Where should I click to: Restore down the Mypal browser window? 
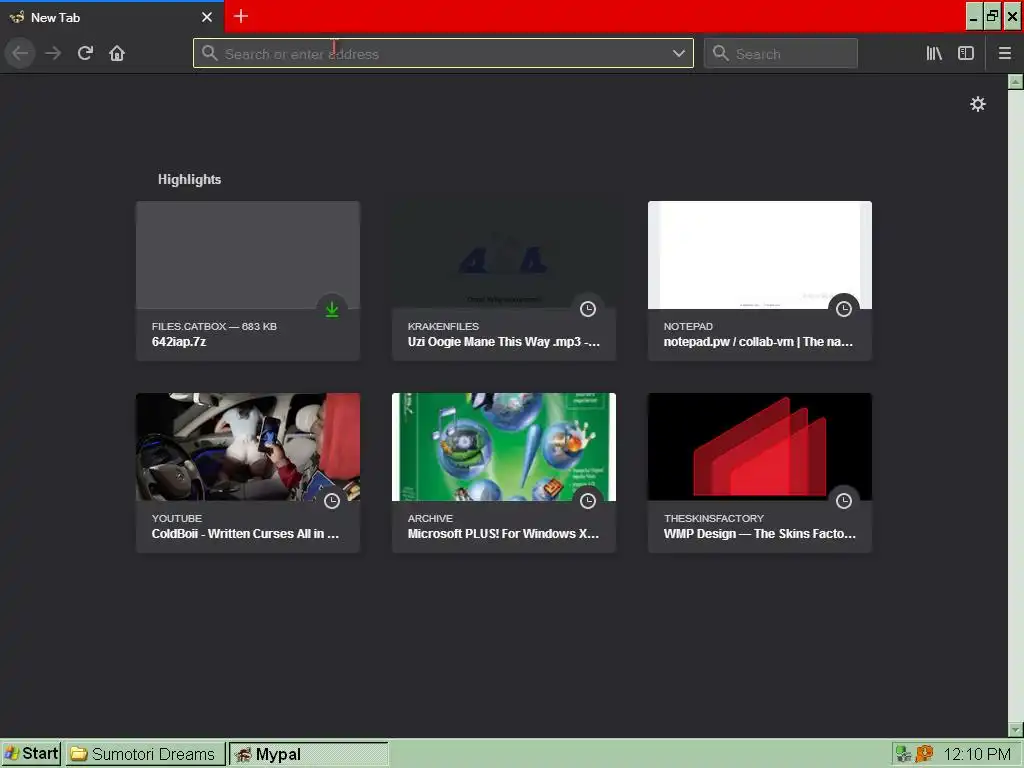click(x=993, y=17)
